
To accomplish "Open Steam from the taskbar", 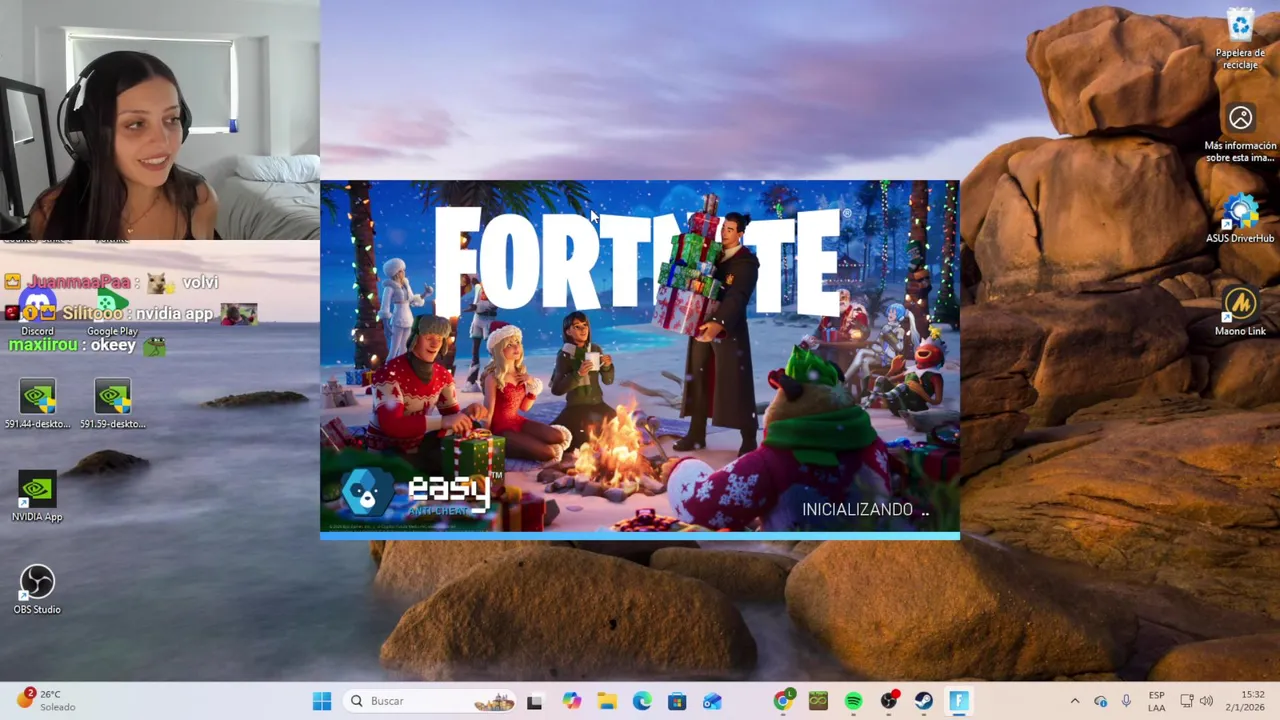I will click(x=923, y=701).
